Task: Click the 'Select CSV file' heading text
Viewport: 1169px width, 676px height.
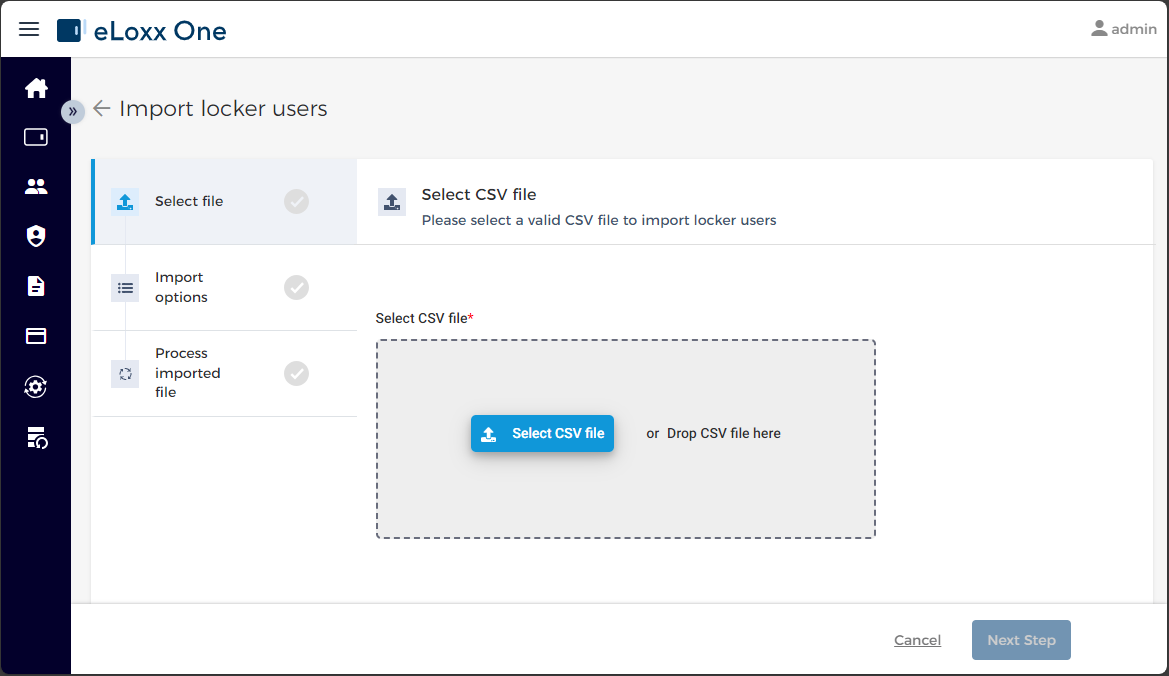Action: (x=479, y=195)
